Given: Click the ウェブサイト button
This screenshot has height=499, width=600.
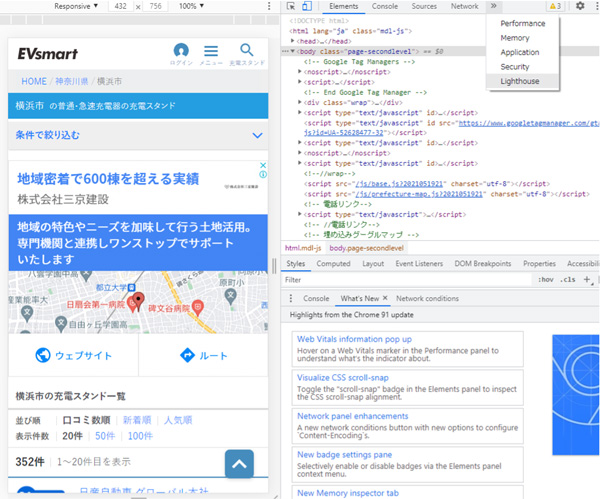Looking at the screenshot, I should [73, 355].
